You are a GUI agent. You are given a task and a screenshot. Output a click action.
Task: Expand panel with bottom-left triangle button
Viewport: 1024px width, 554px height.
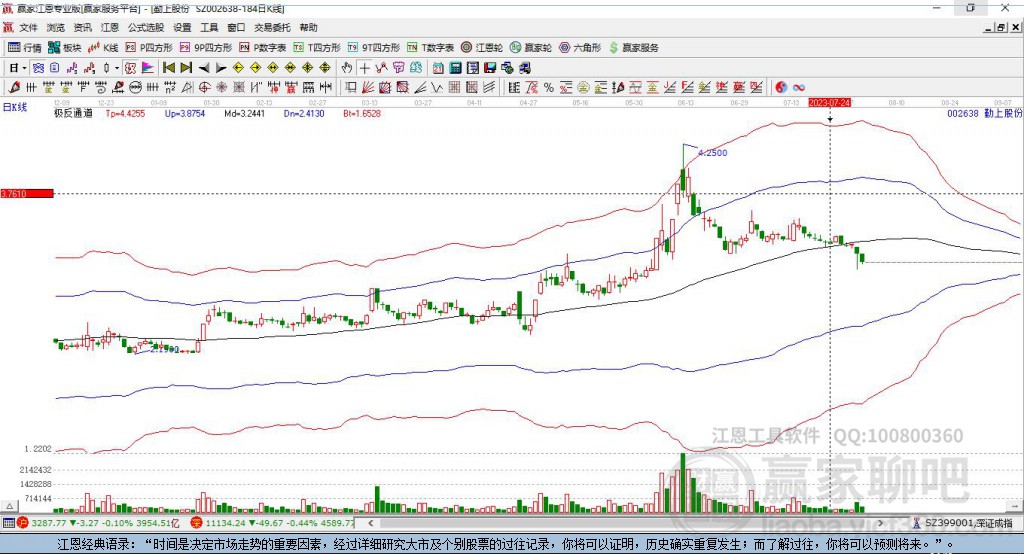pyautogui.click(x=9, y=506)
